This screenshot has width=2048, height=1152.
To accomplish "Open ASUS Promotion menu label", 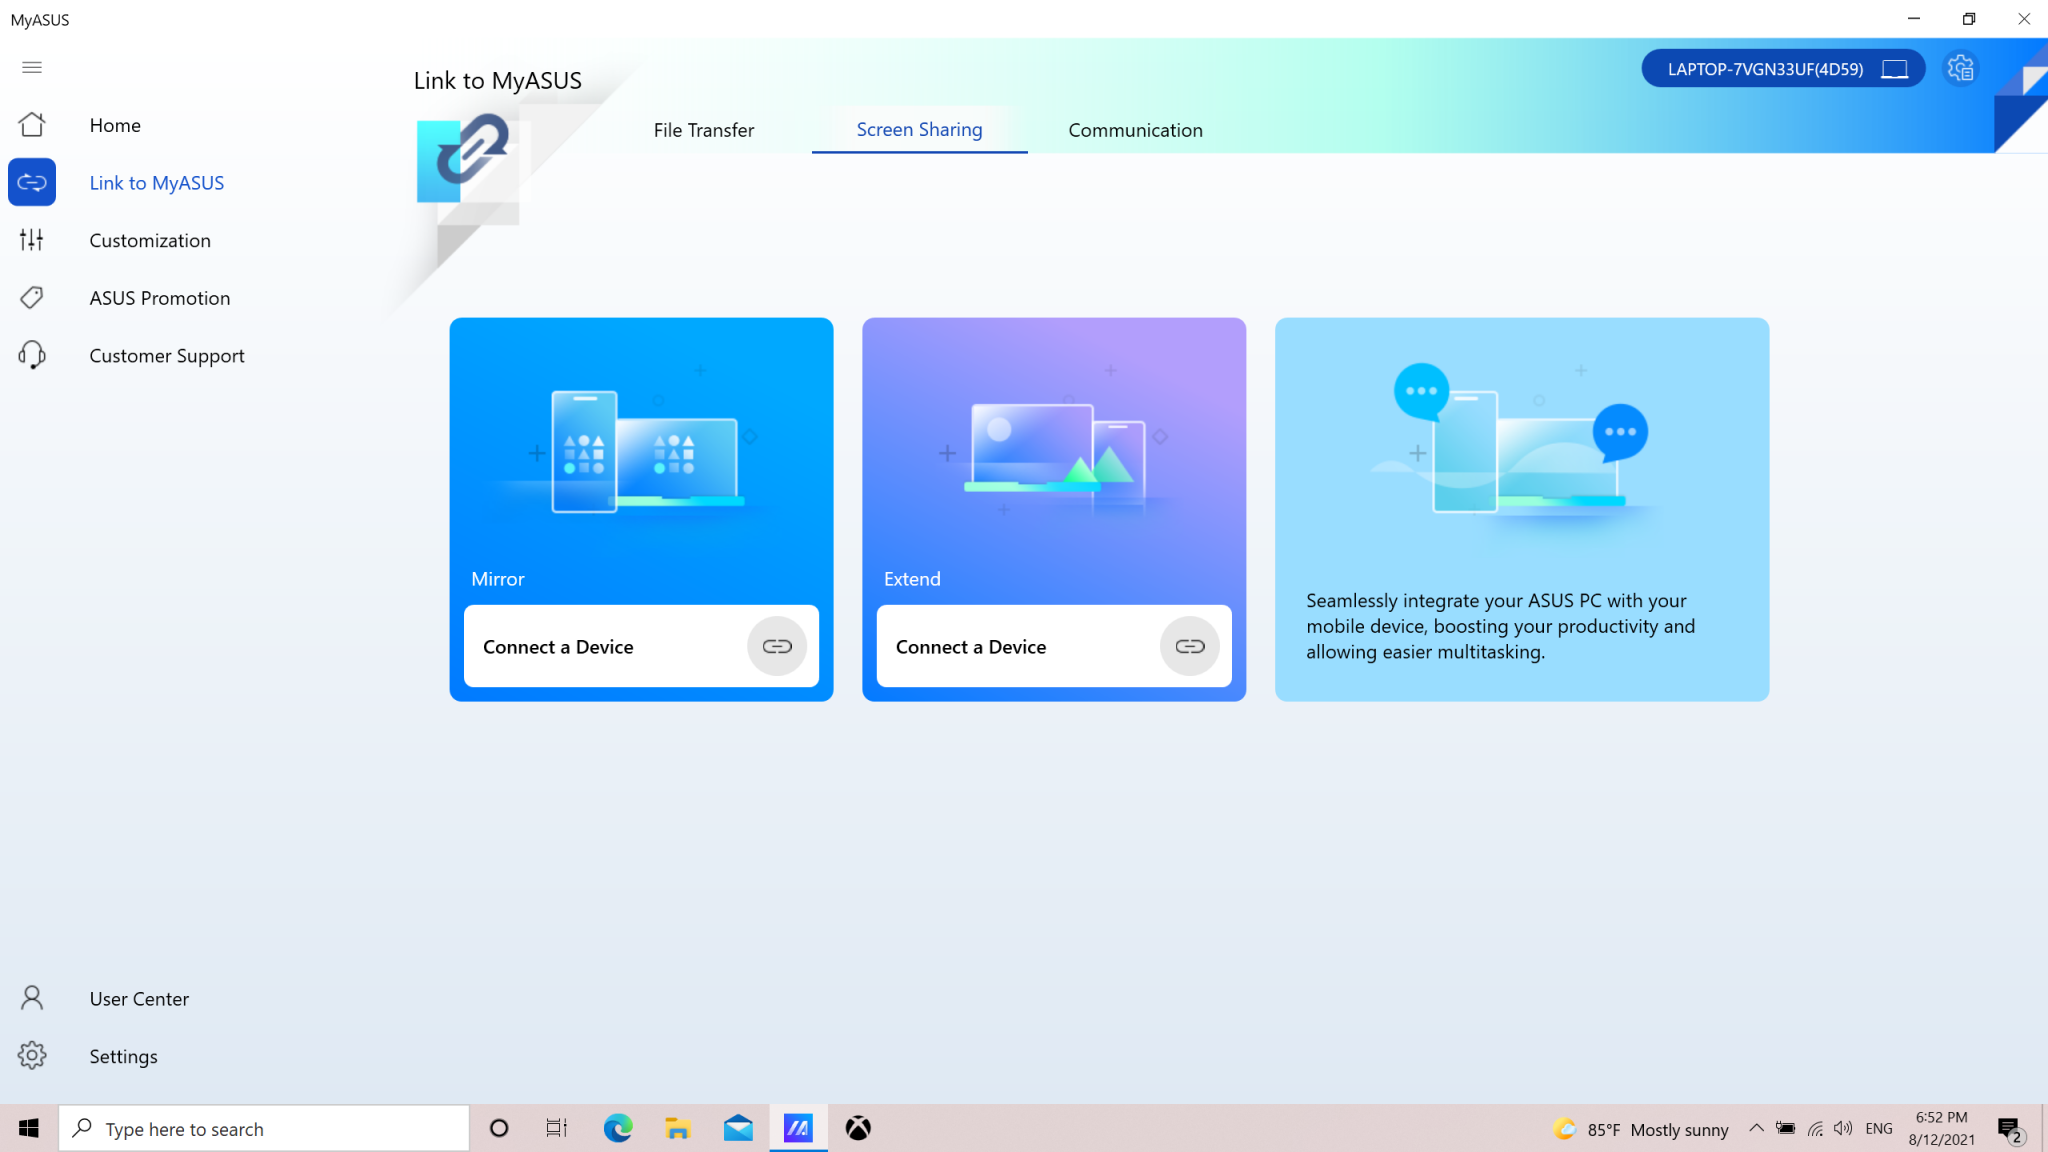I will (x=160, y=298).
